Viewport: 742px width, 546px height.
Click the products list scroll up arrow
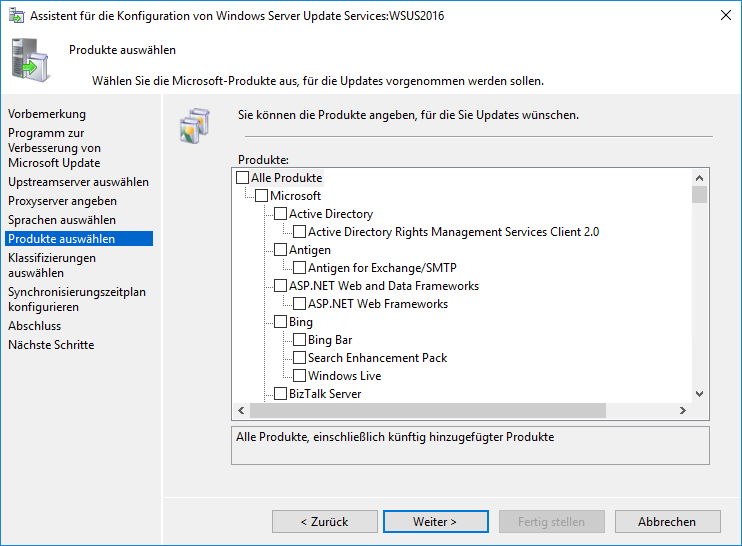pyautogui.click(x=699, y=178)
